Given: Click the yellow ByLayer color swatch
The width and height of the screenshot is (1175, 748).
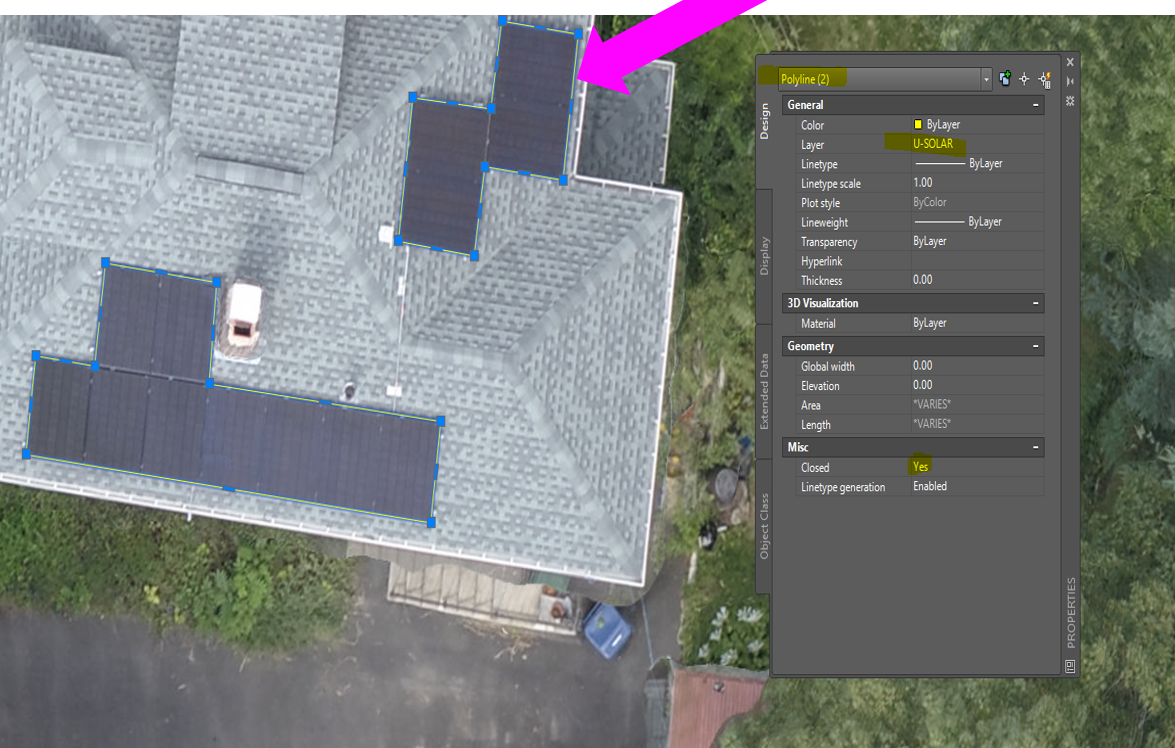Looking at the screenshot, I should 918,125.
